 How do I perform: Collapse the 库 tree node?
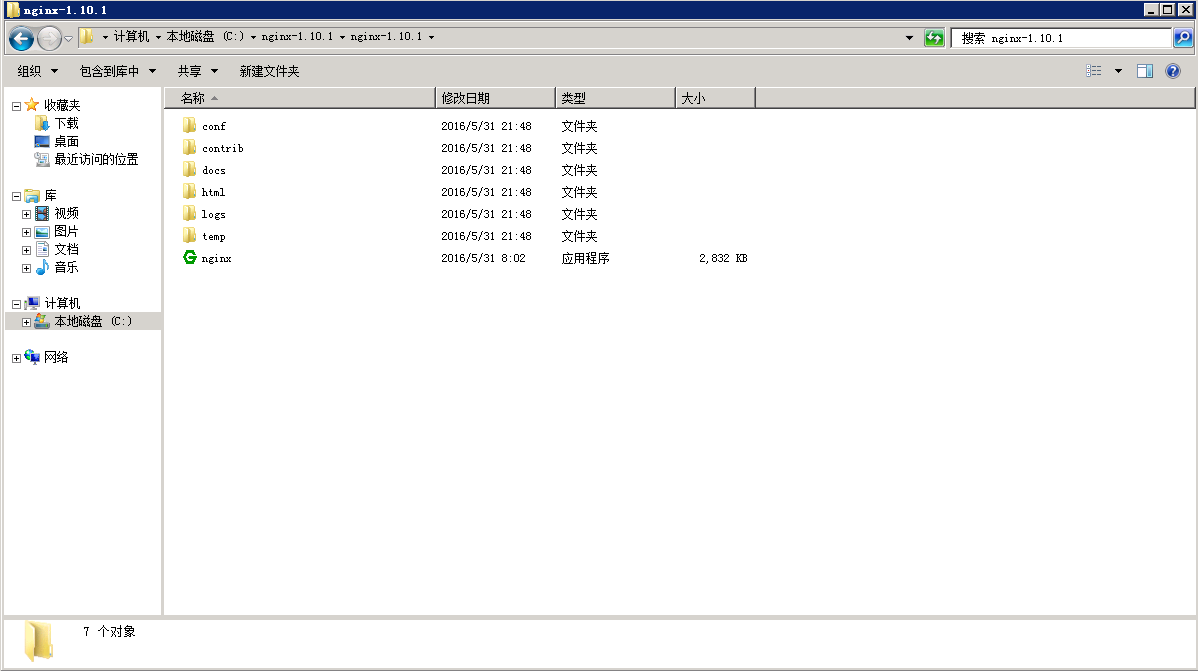point(16,196)
